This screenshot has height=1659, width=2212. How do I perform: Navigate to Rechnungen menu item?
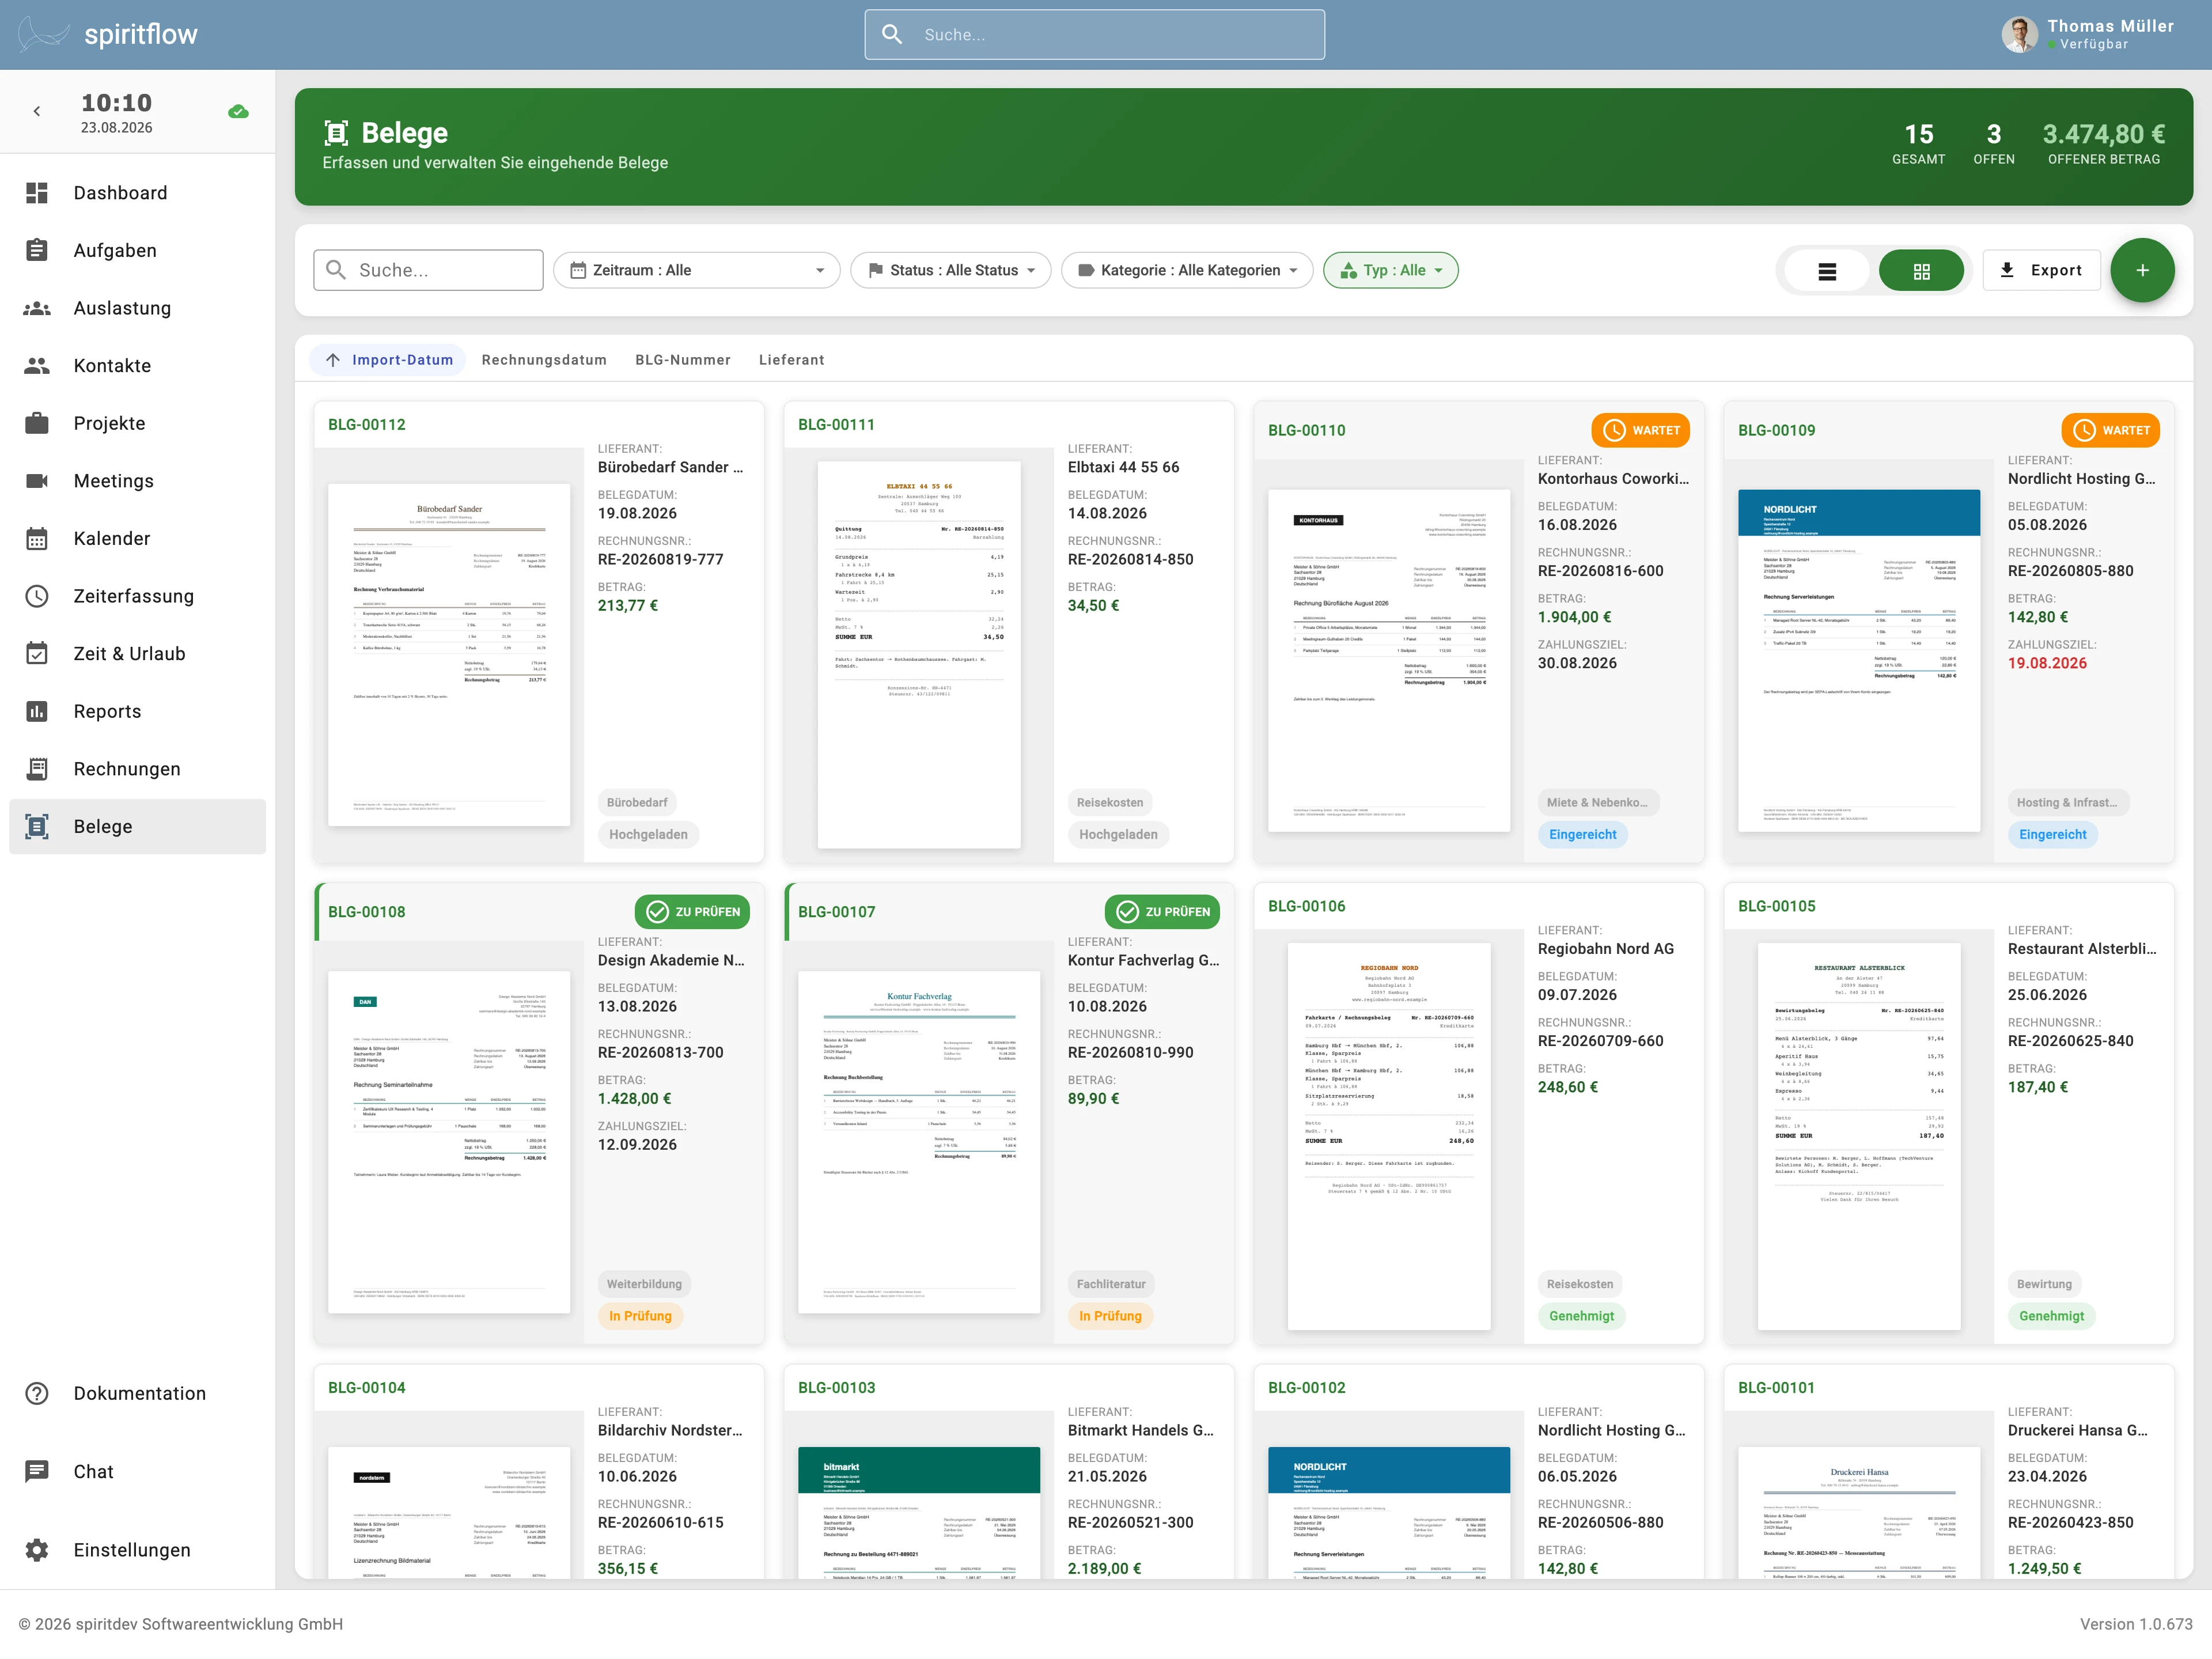click(x=138, y=769)
